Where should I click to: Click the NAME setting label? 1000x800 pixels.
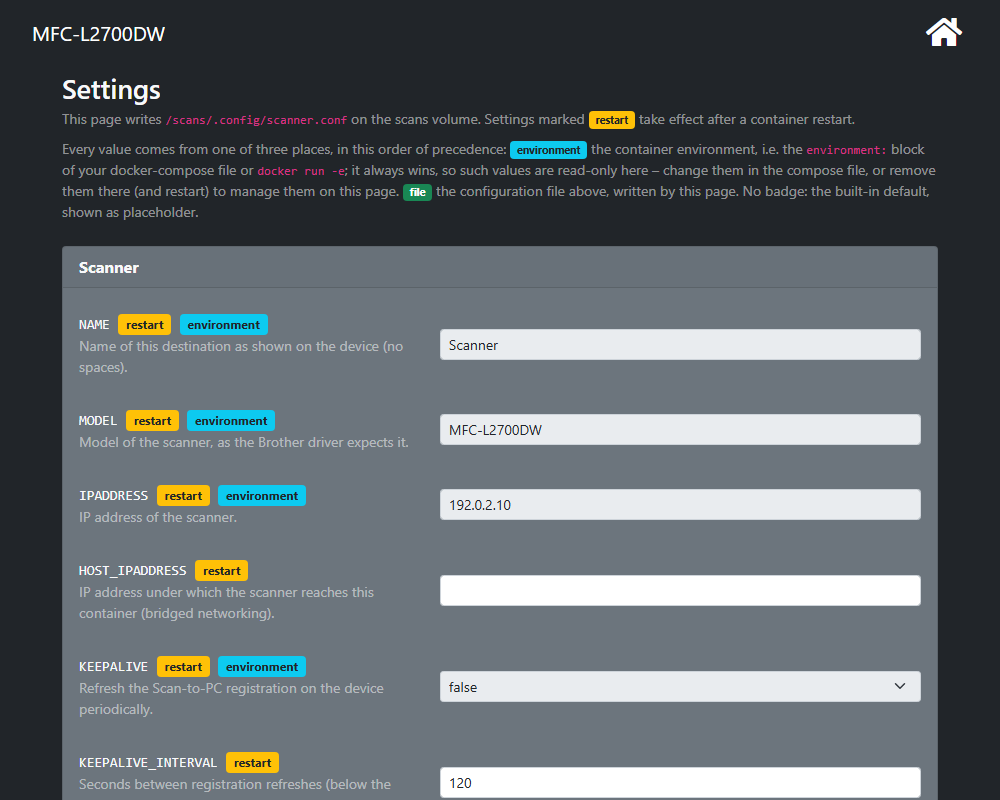[94, 325]
